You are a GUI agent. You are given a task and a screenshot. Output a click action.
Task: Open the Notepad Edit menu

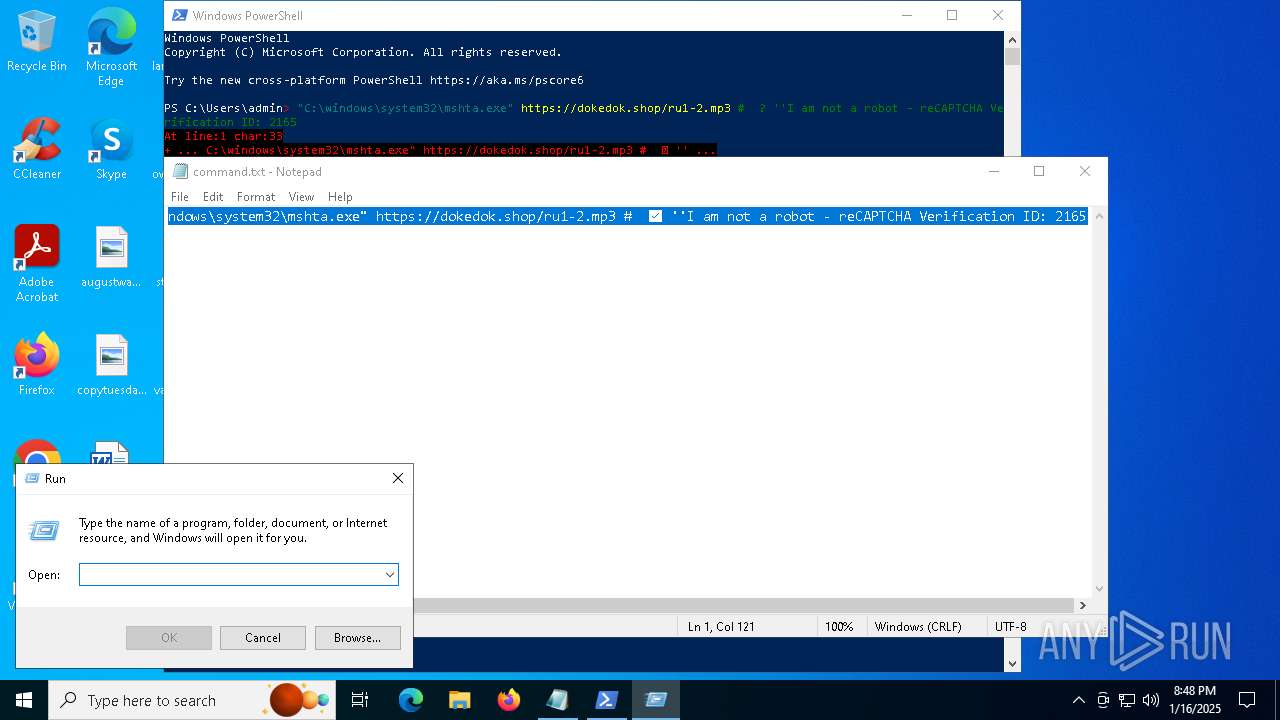(213, 197)
